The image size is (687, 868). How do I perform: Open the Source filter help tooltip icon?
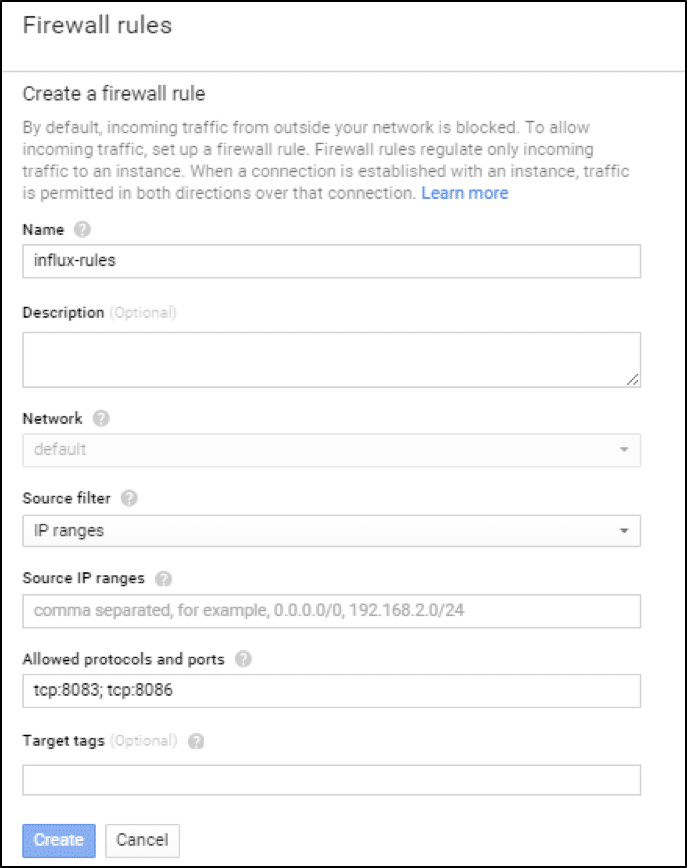129,498
